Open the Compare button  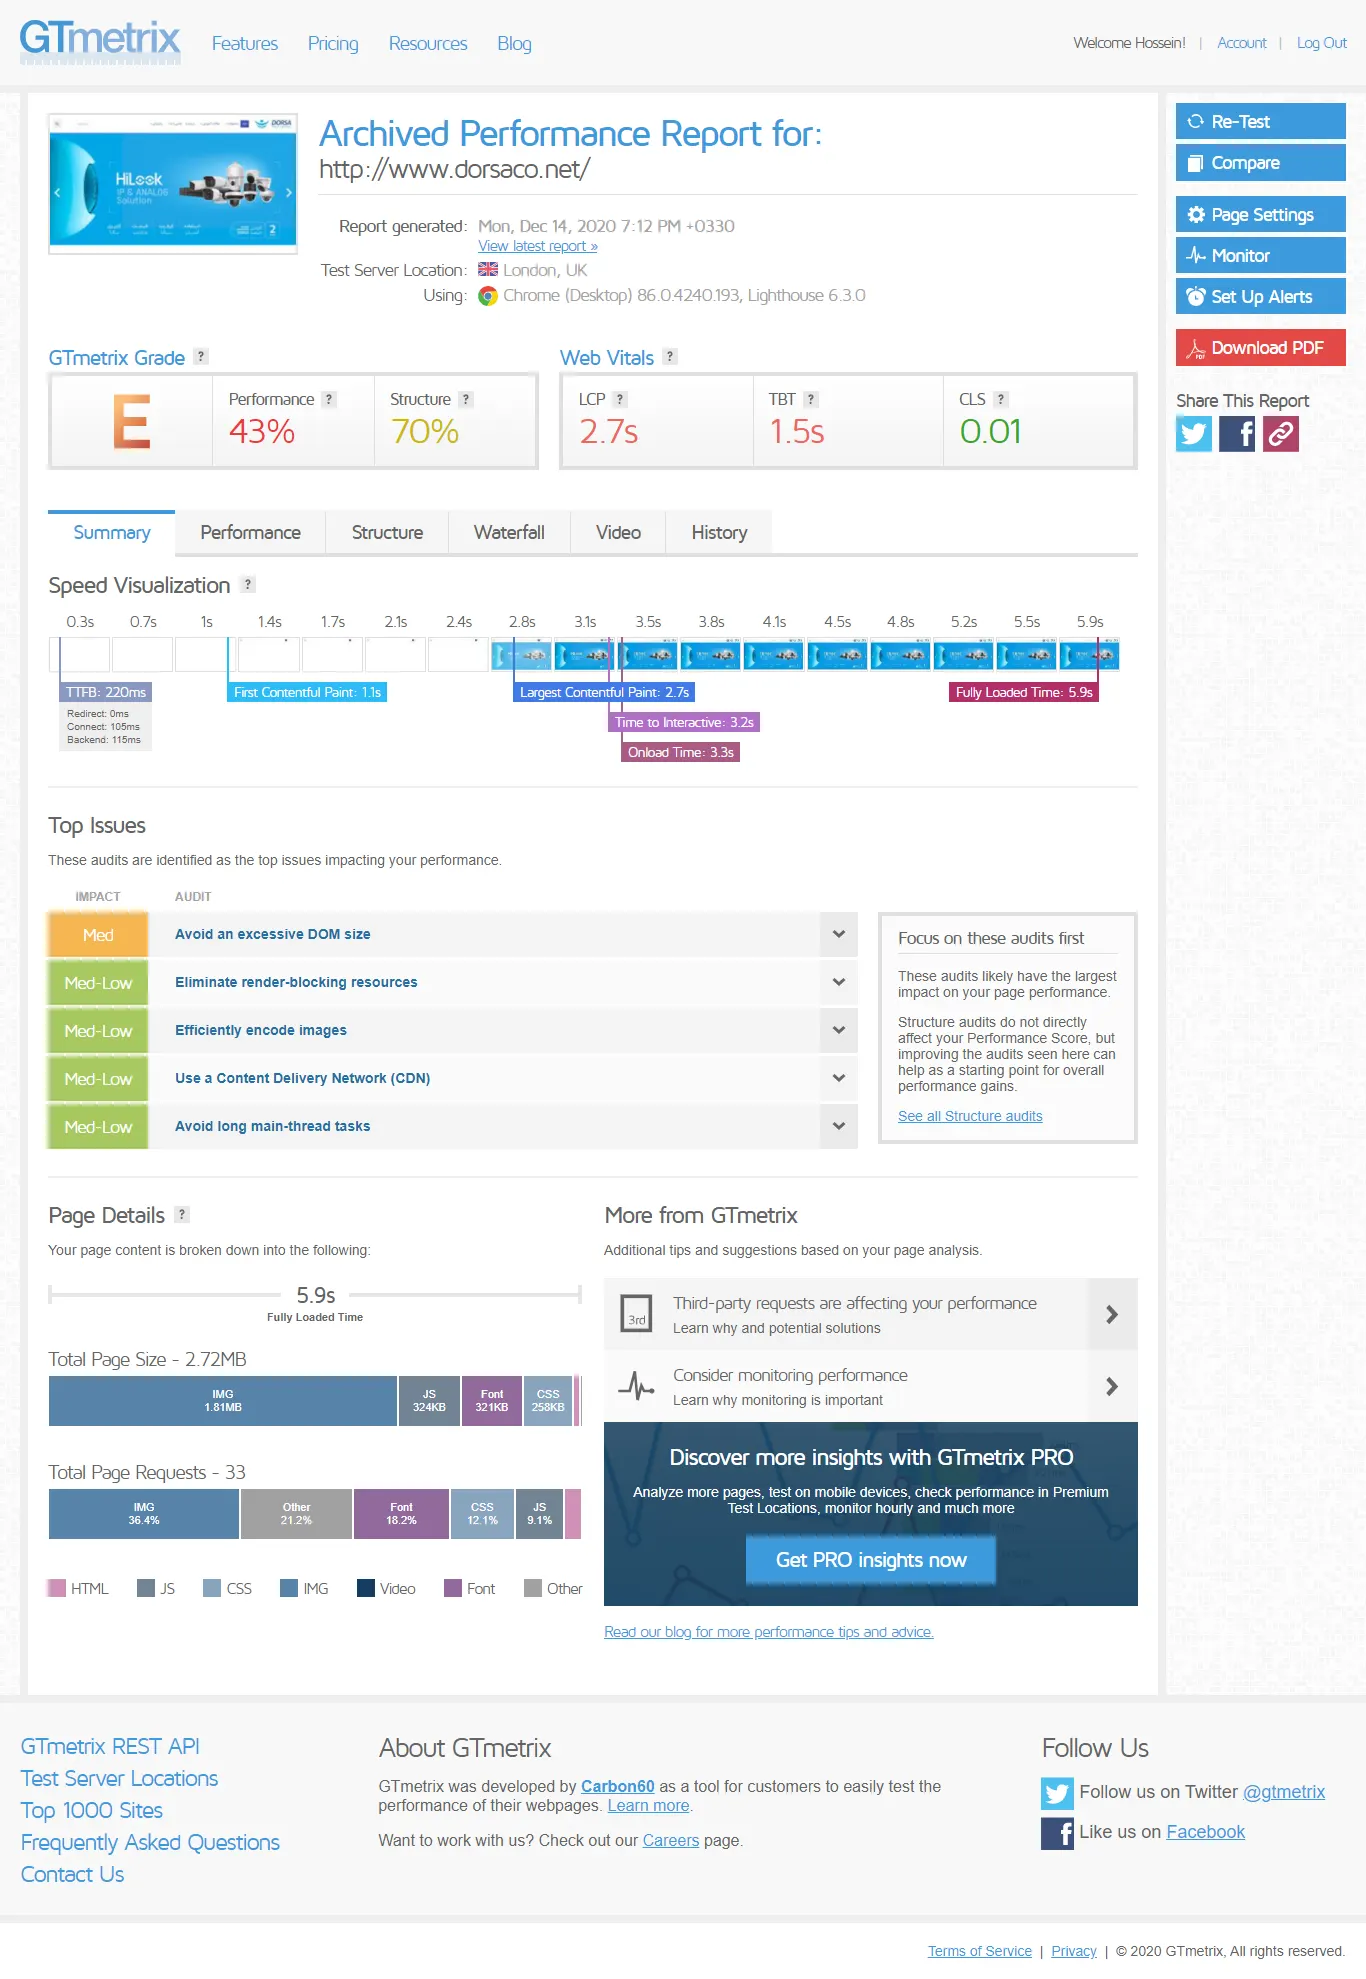1260,163
